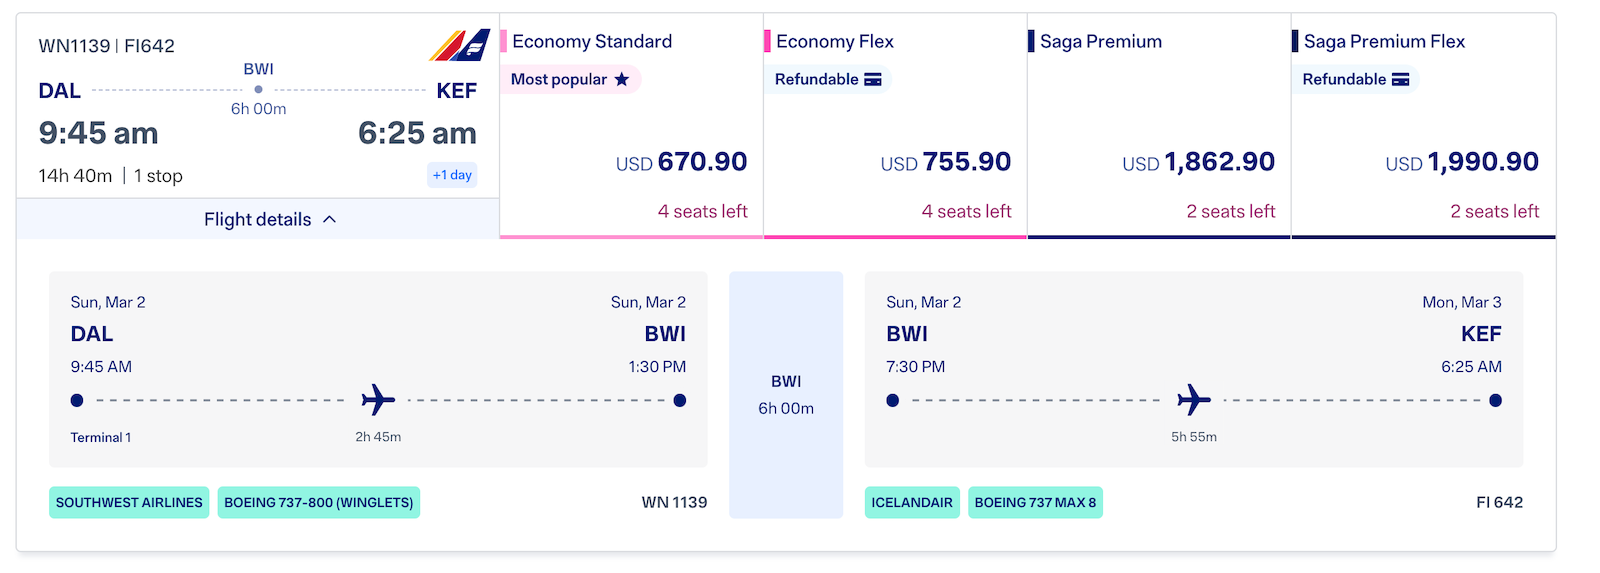
Task: Click the airplane icon on BWI–KEF segment
Action: click(x=1194, y=400)
